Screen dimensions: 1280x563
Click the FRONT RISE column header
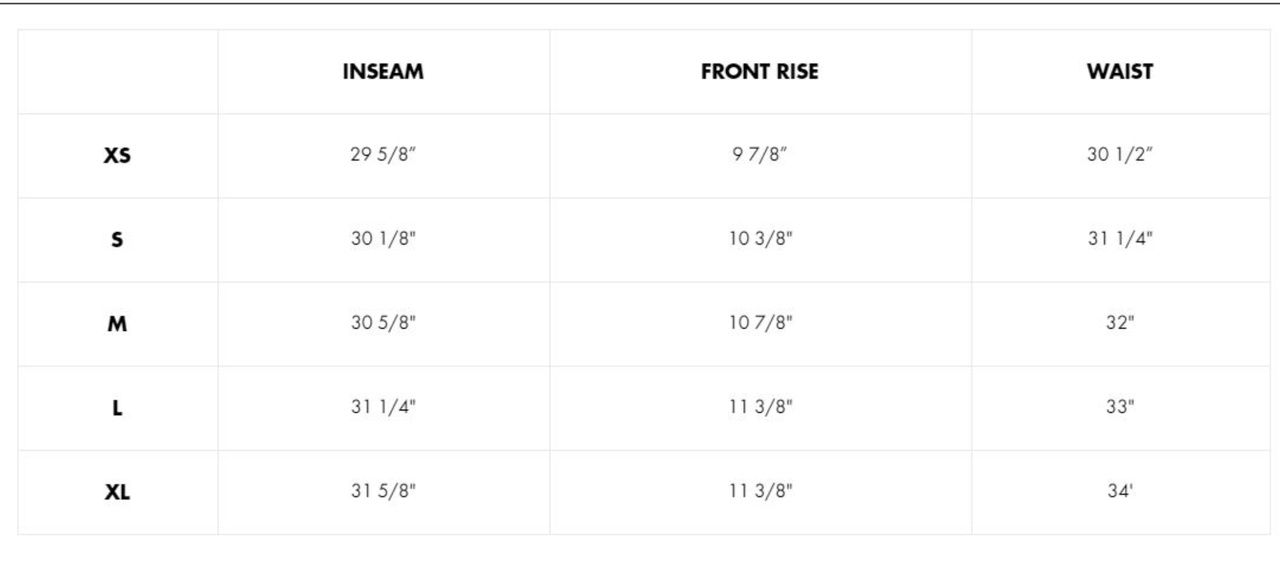(759, 72)
